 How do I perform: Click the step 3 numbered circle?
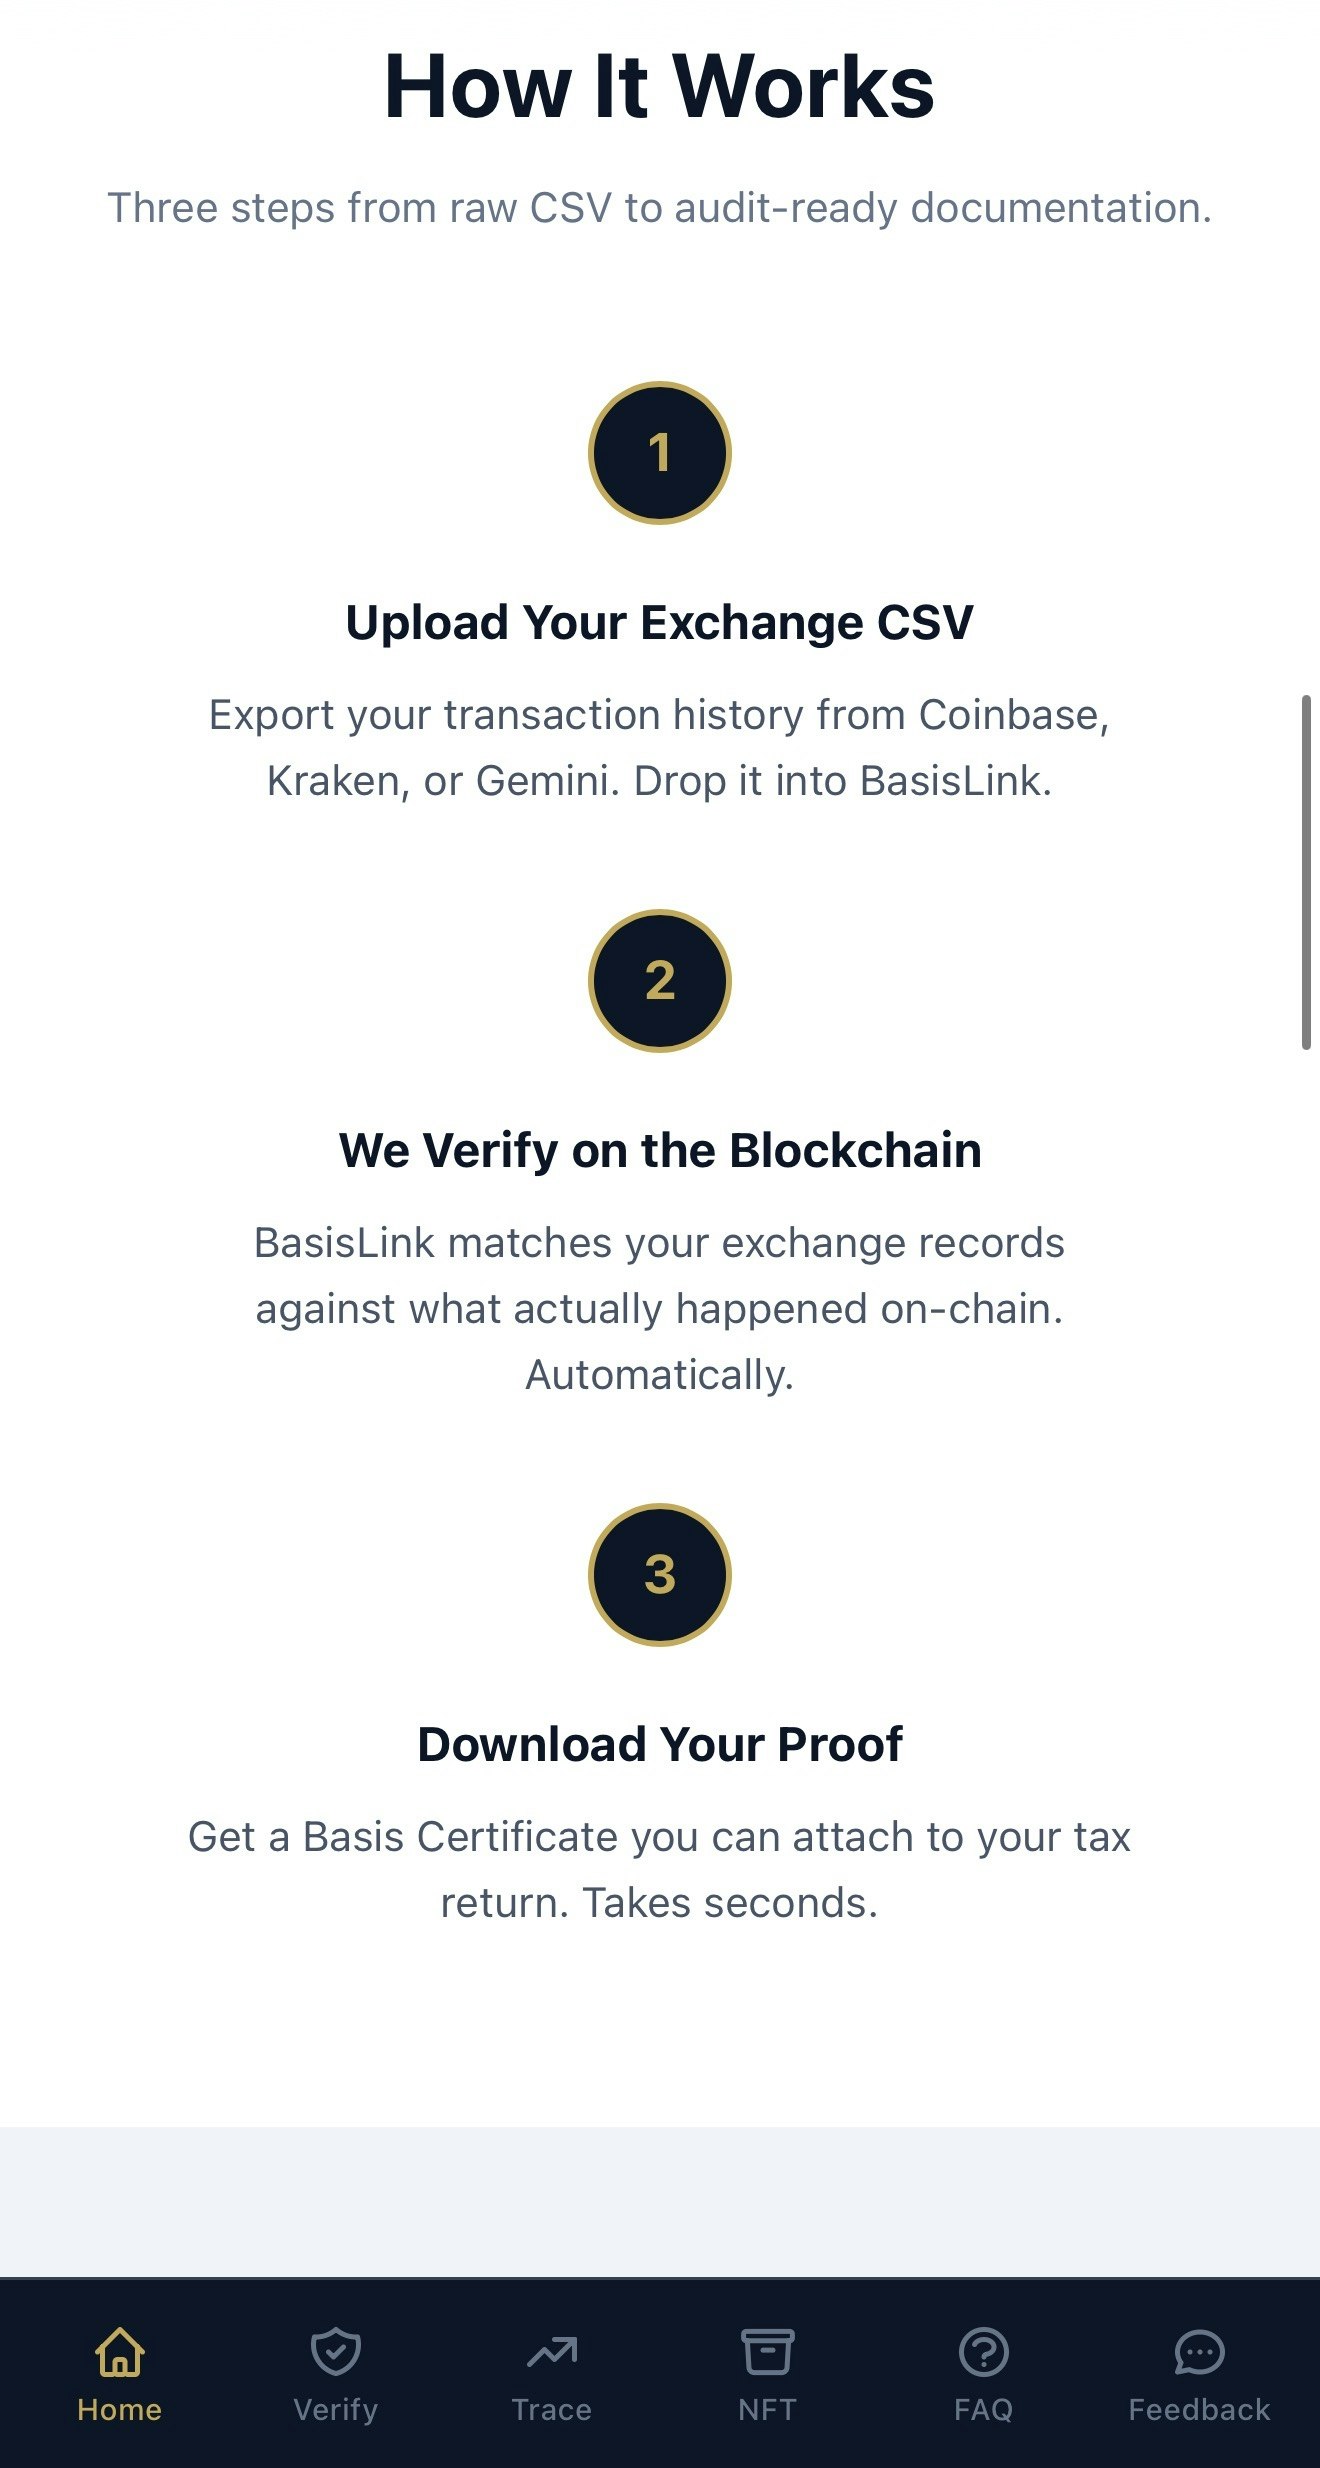point(660,1573)
